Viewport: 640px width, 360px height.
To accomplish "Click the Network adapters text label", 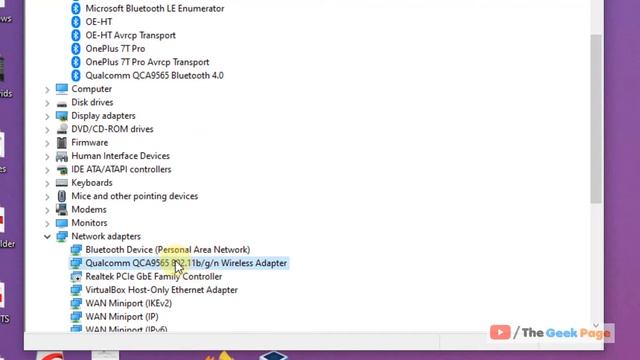I will click(106, 236).
